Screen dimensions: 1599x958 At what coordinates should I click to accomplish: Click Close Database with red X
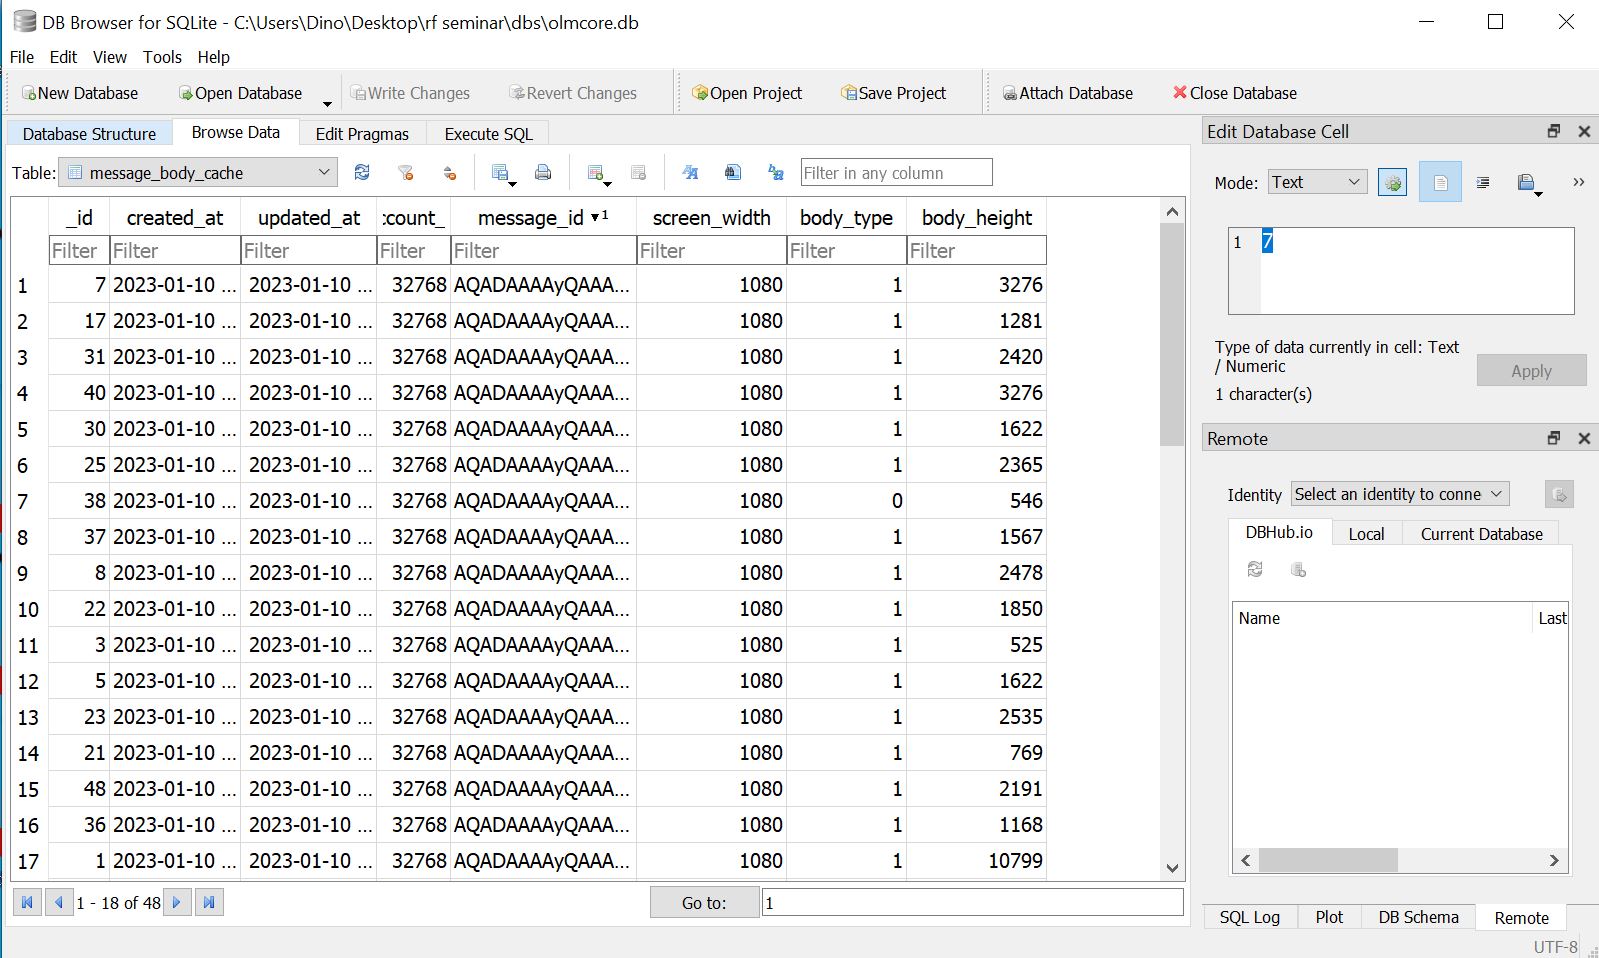(x=1234, y=93)
